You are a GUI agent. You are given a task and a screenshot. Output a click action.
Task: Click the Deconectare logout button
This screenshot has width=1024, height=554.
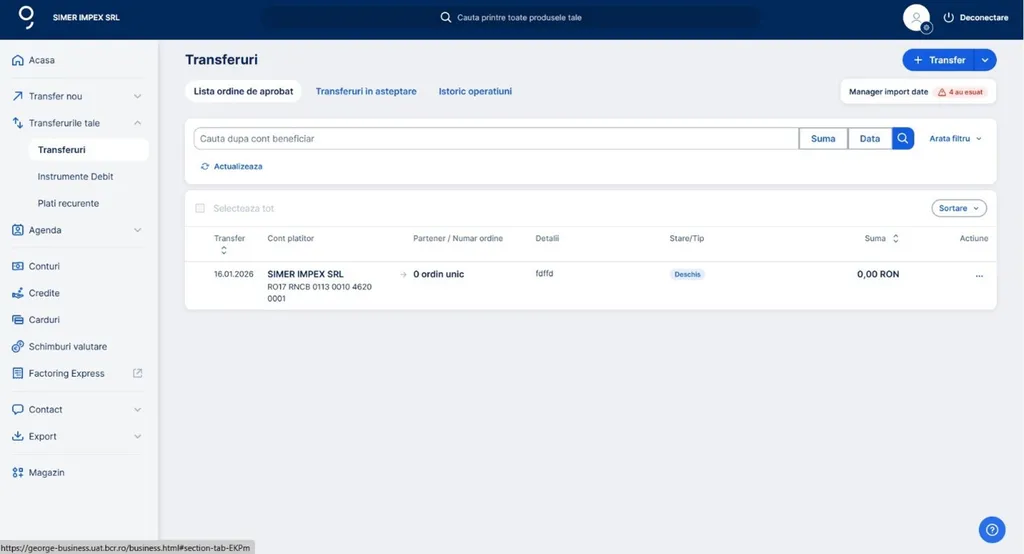[x=976, y=18]
